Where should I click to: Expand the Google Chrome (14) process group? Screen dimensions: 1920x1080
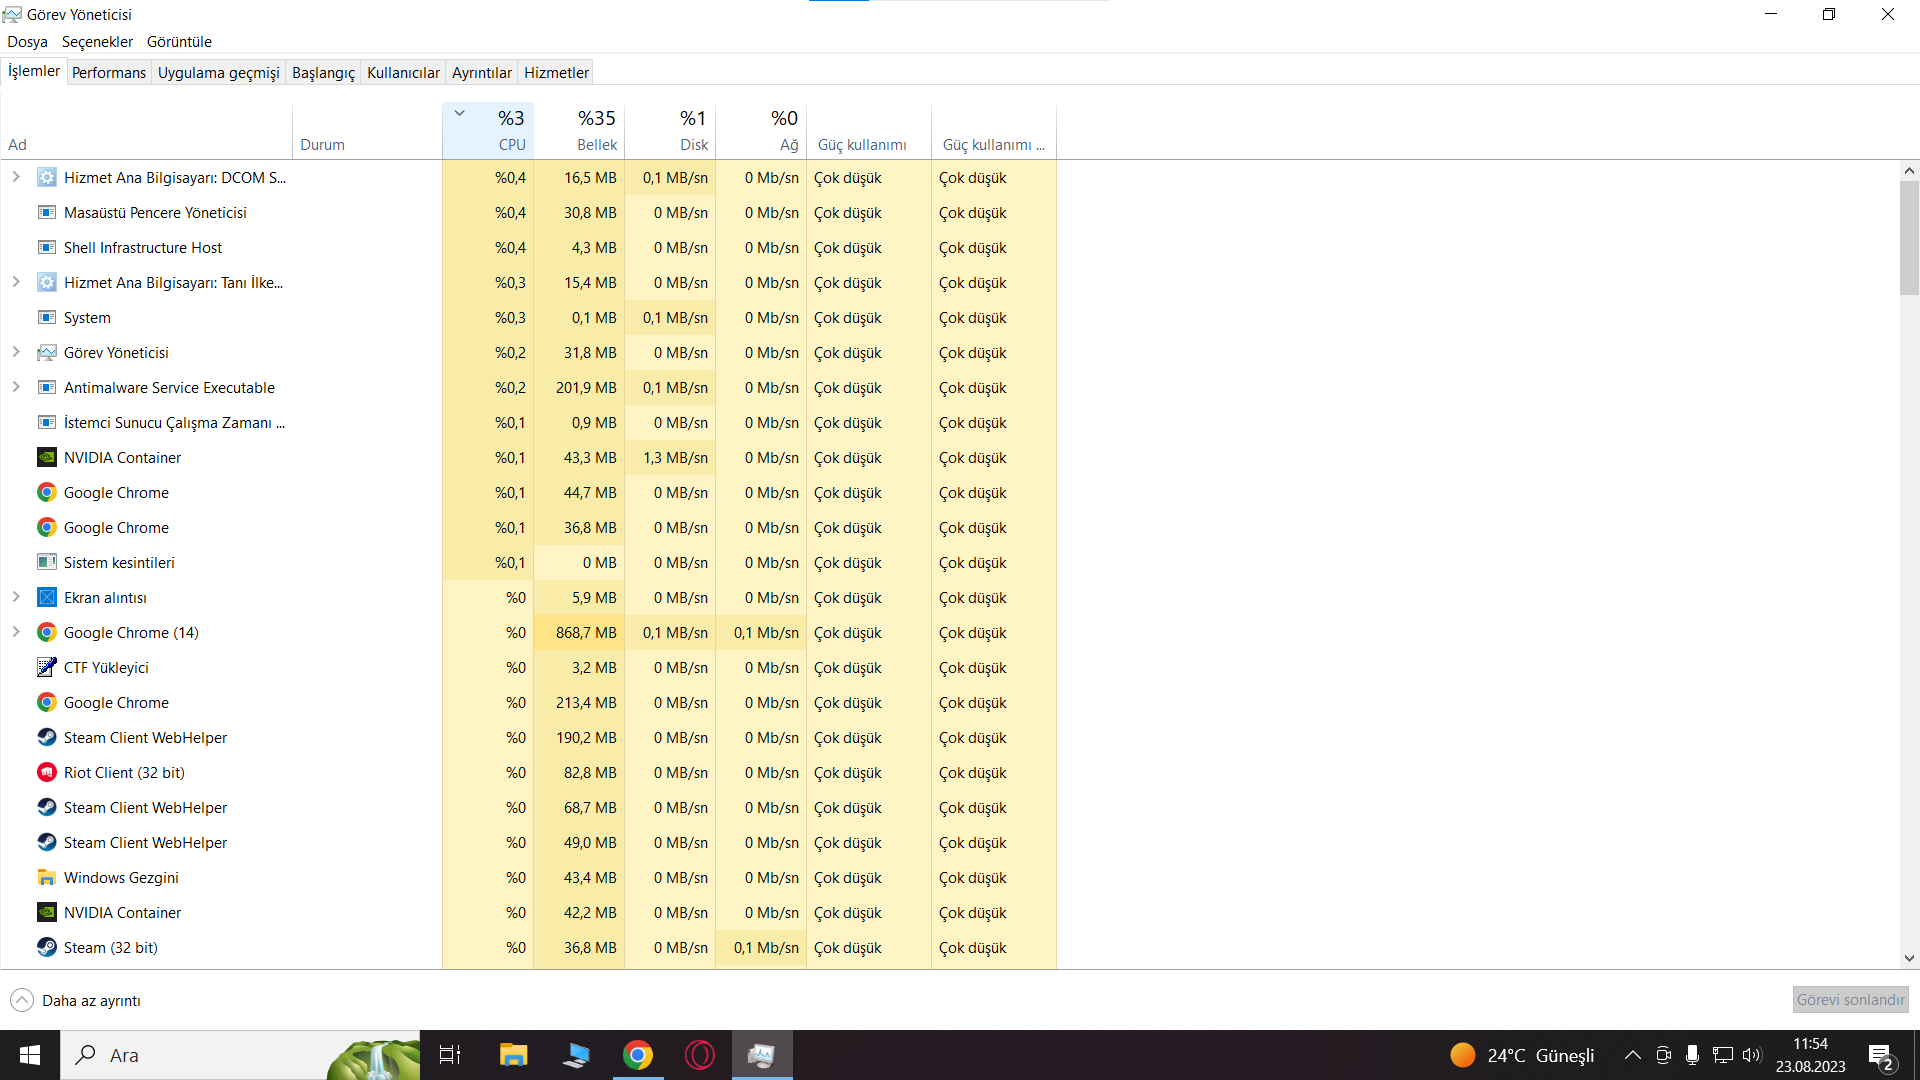tap(16, 632)
